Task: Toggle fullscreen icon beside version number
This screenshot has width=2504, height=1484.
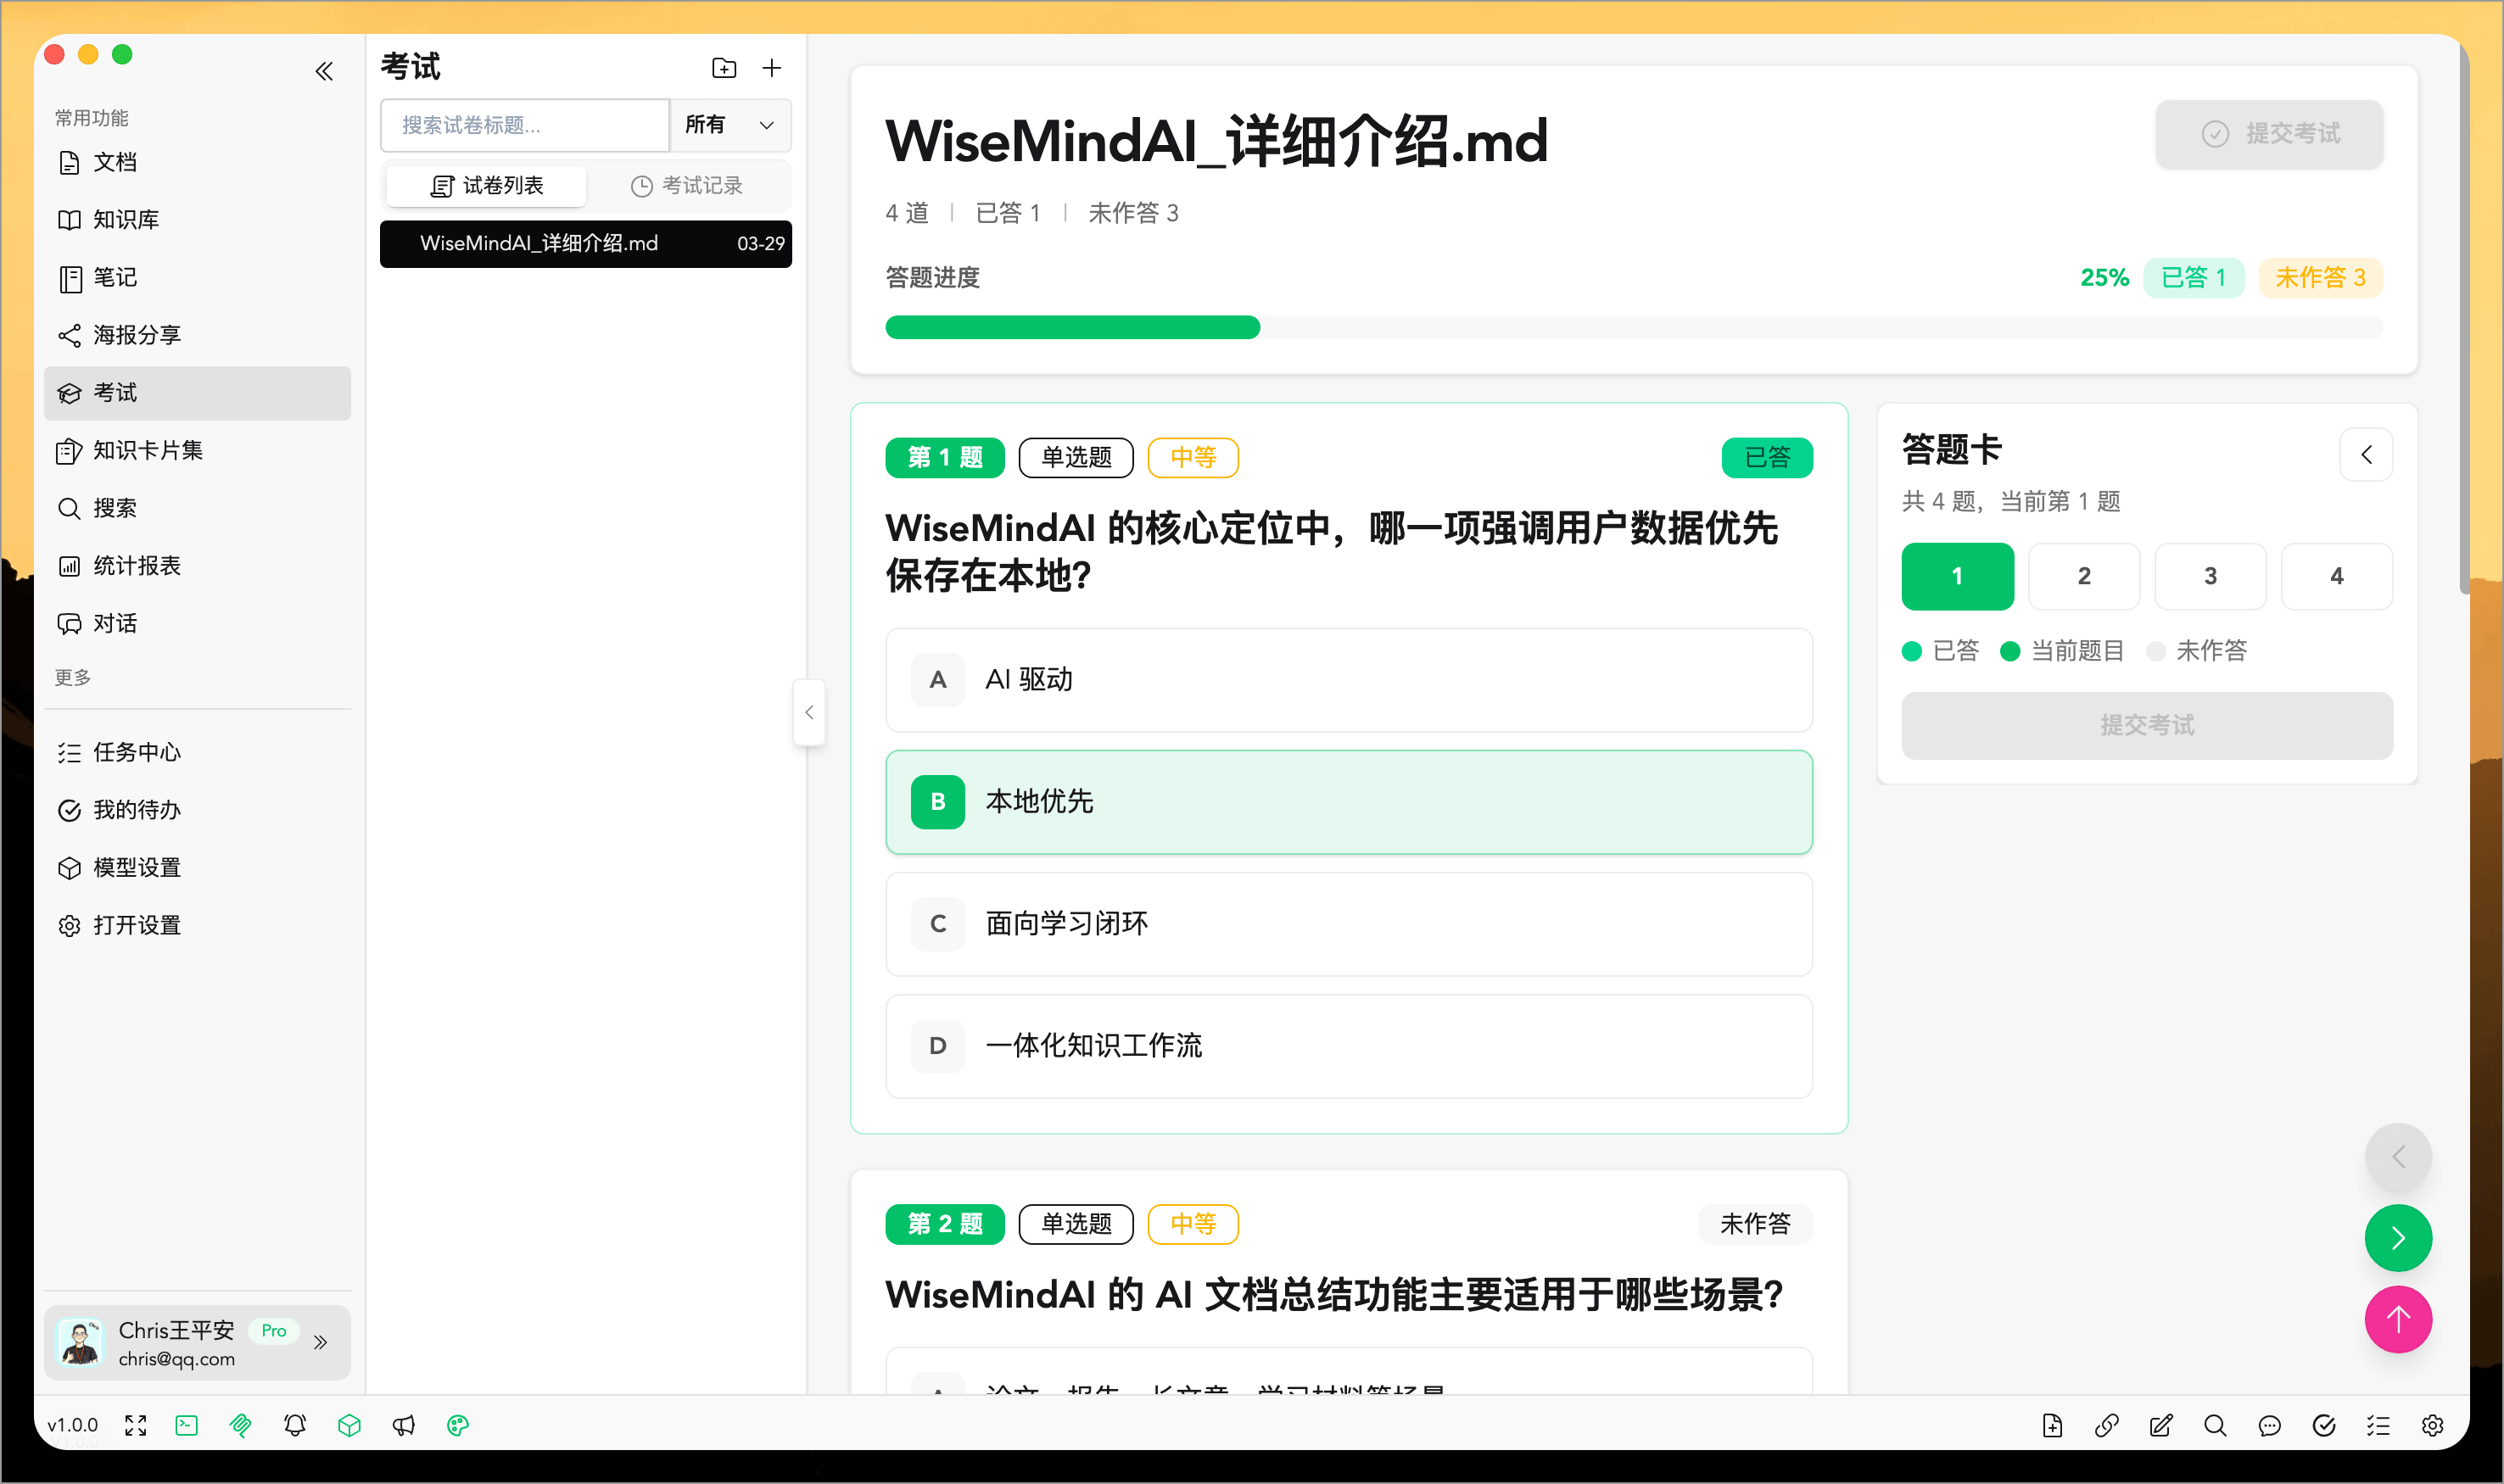Action: pos(136,1425)
